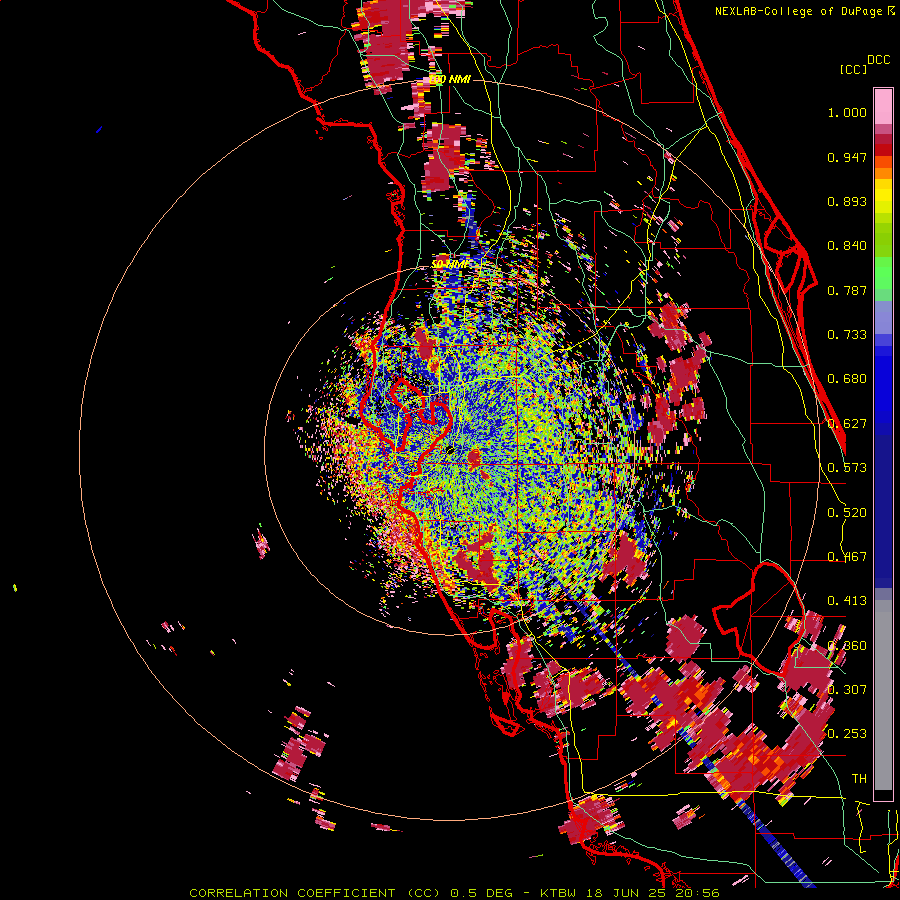The width and height of the screenshot is (900, 900).
Task: Select the 0.573 scale value
Action: click(x=847, y=468)
